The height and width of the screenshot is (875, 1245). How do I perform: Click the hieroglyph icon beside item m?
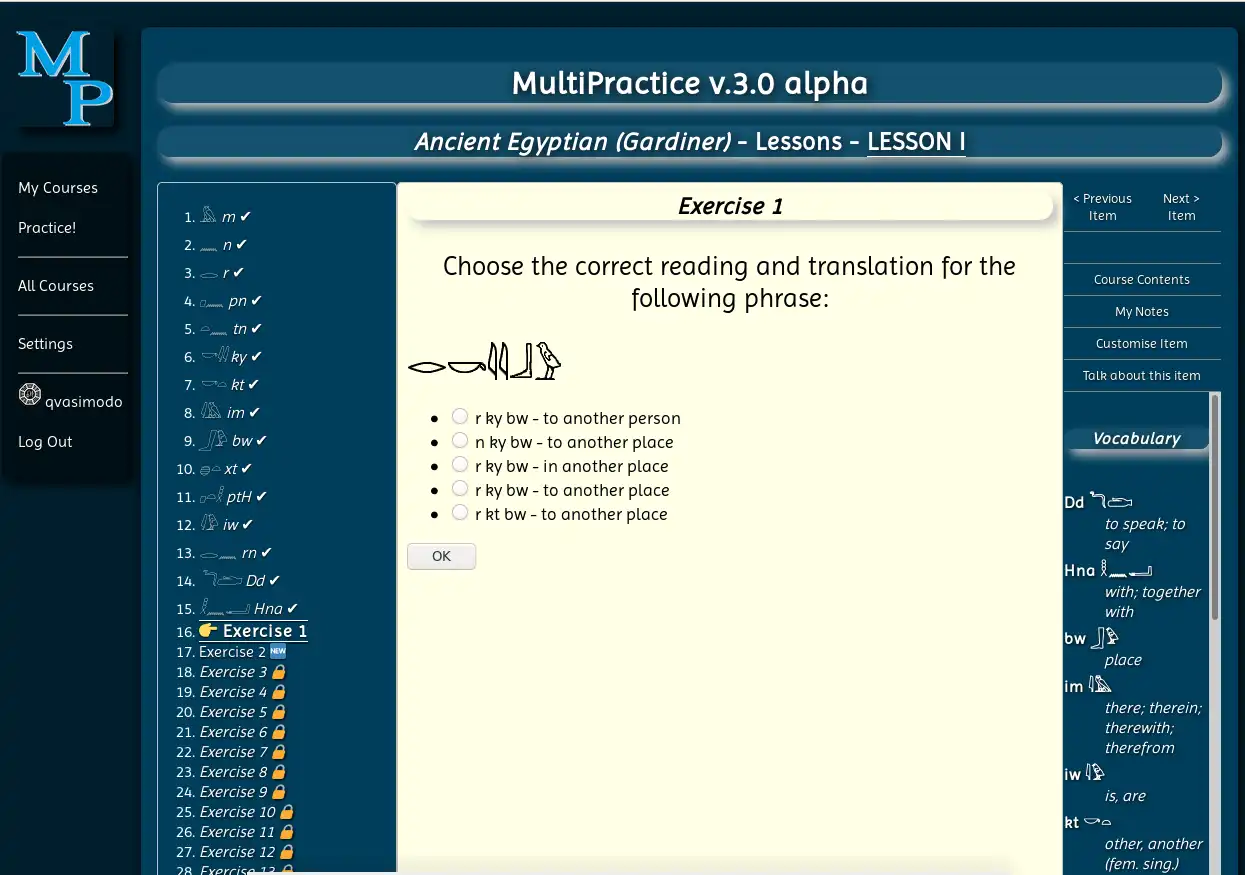click(x=208, y=215)
